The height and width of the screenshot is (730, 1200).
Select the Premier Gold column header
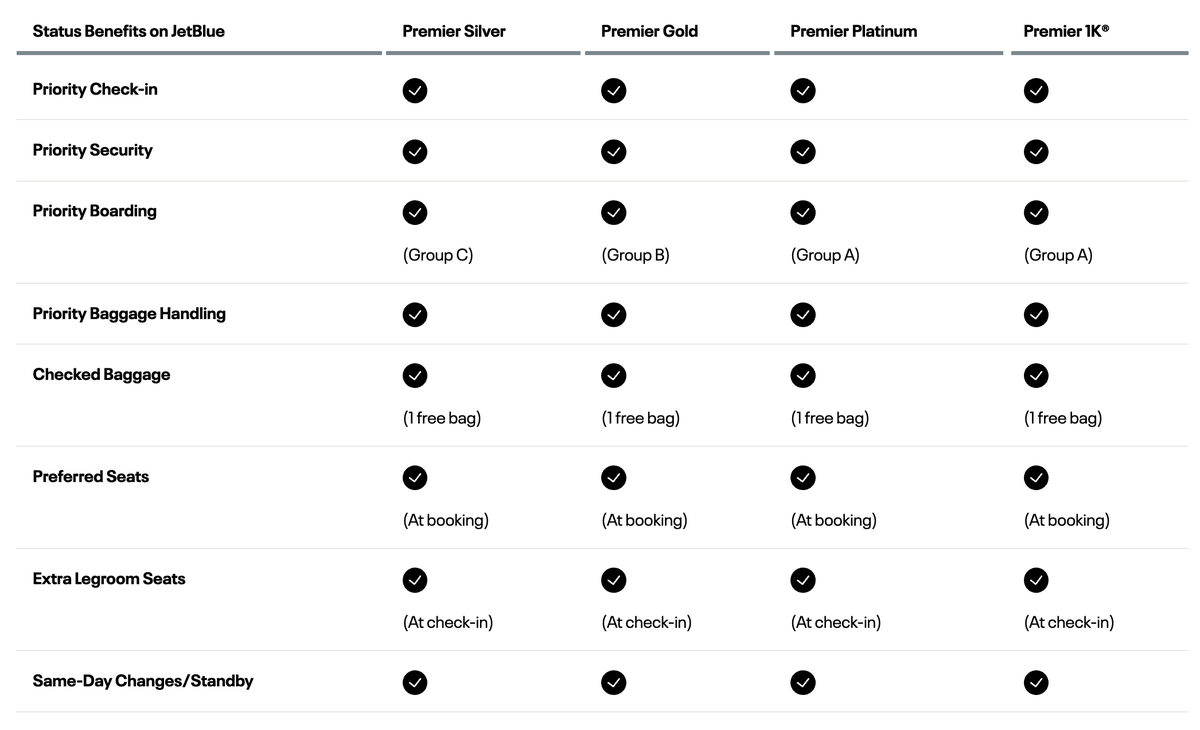point(649,31)
